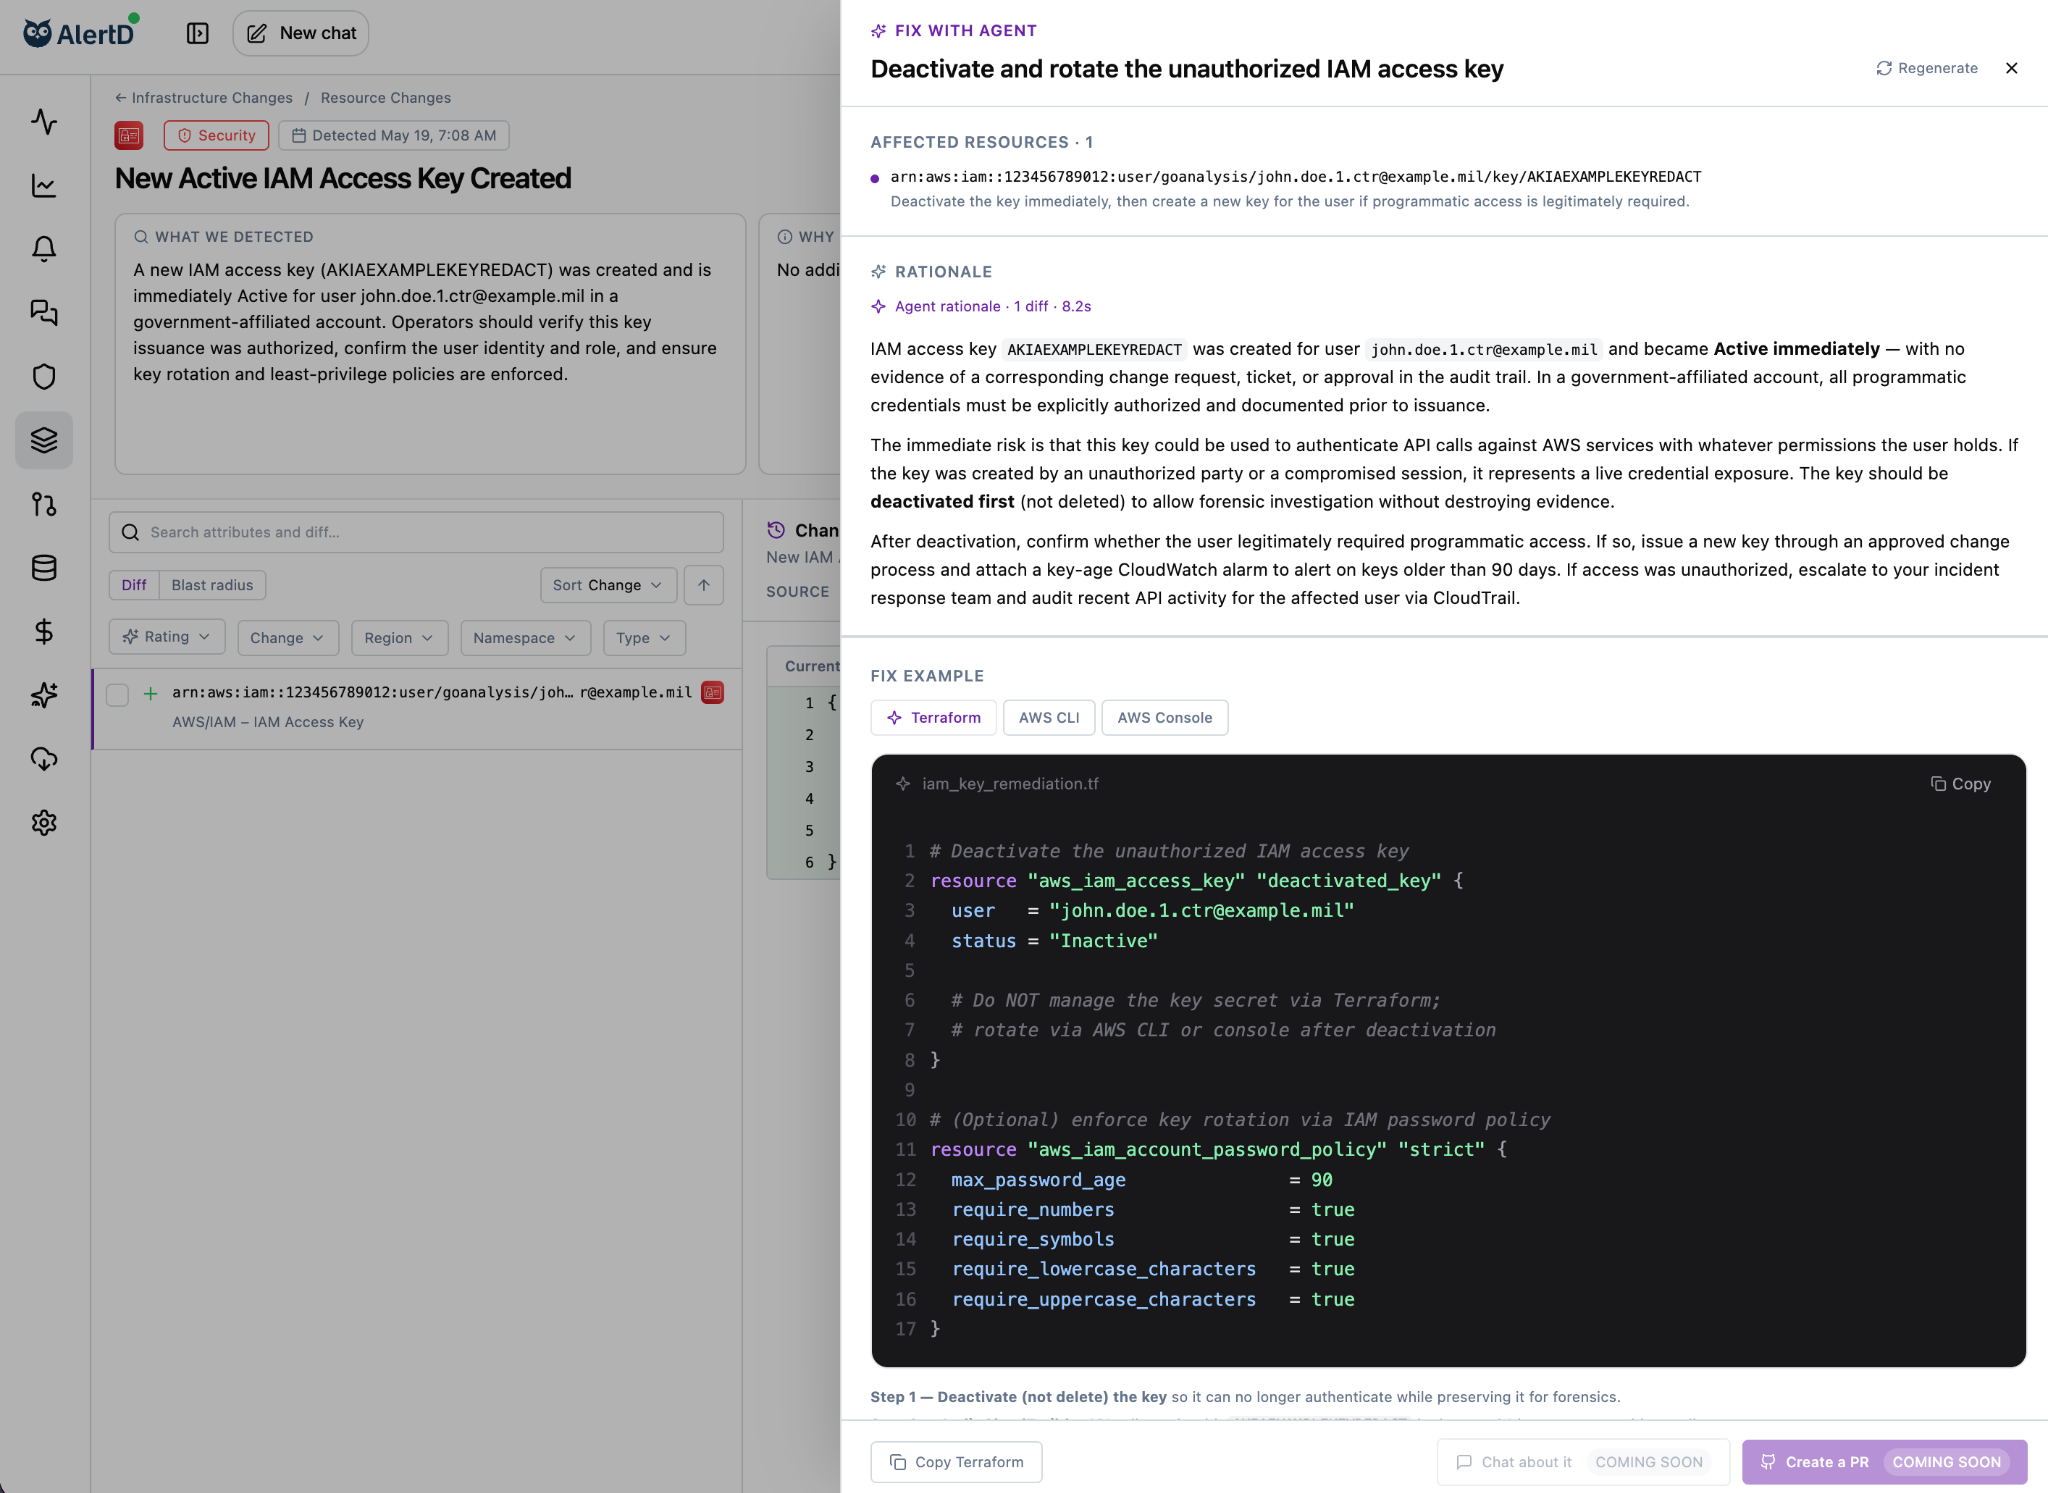Switch to the Diff tab

[x=134, y=585]
